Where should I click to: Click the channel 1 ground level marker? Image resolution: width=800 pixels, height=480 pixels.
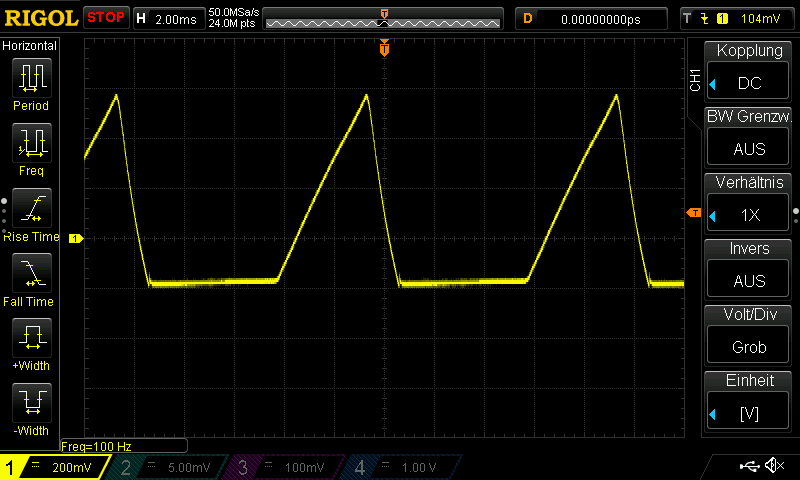pyautogui.click(x=76, y=238)
